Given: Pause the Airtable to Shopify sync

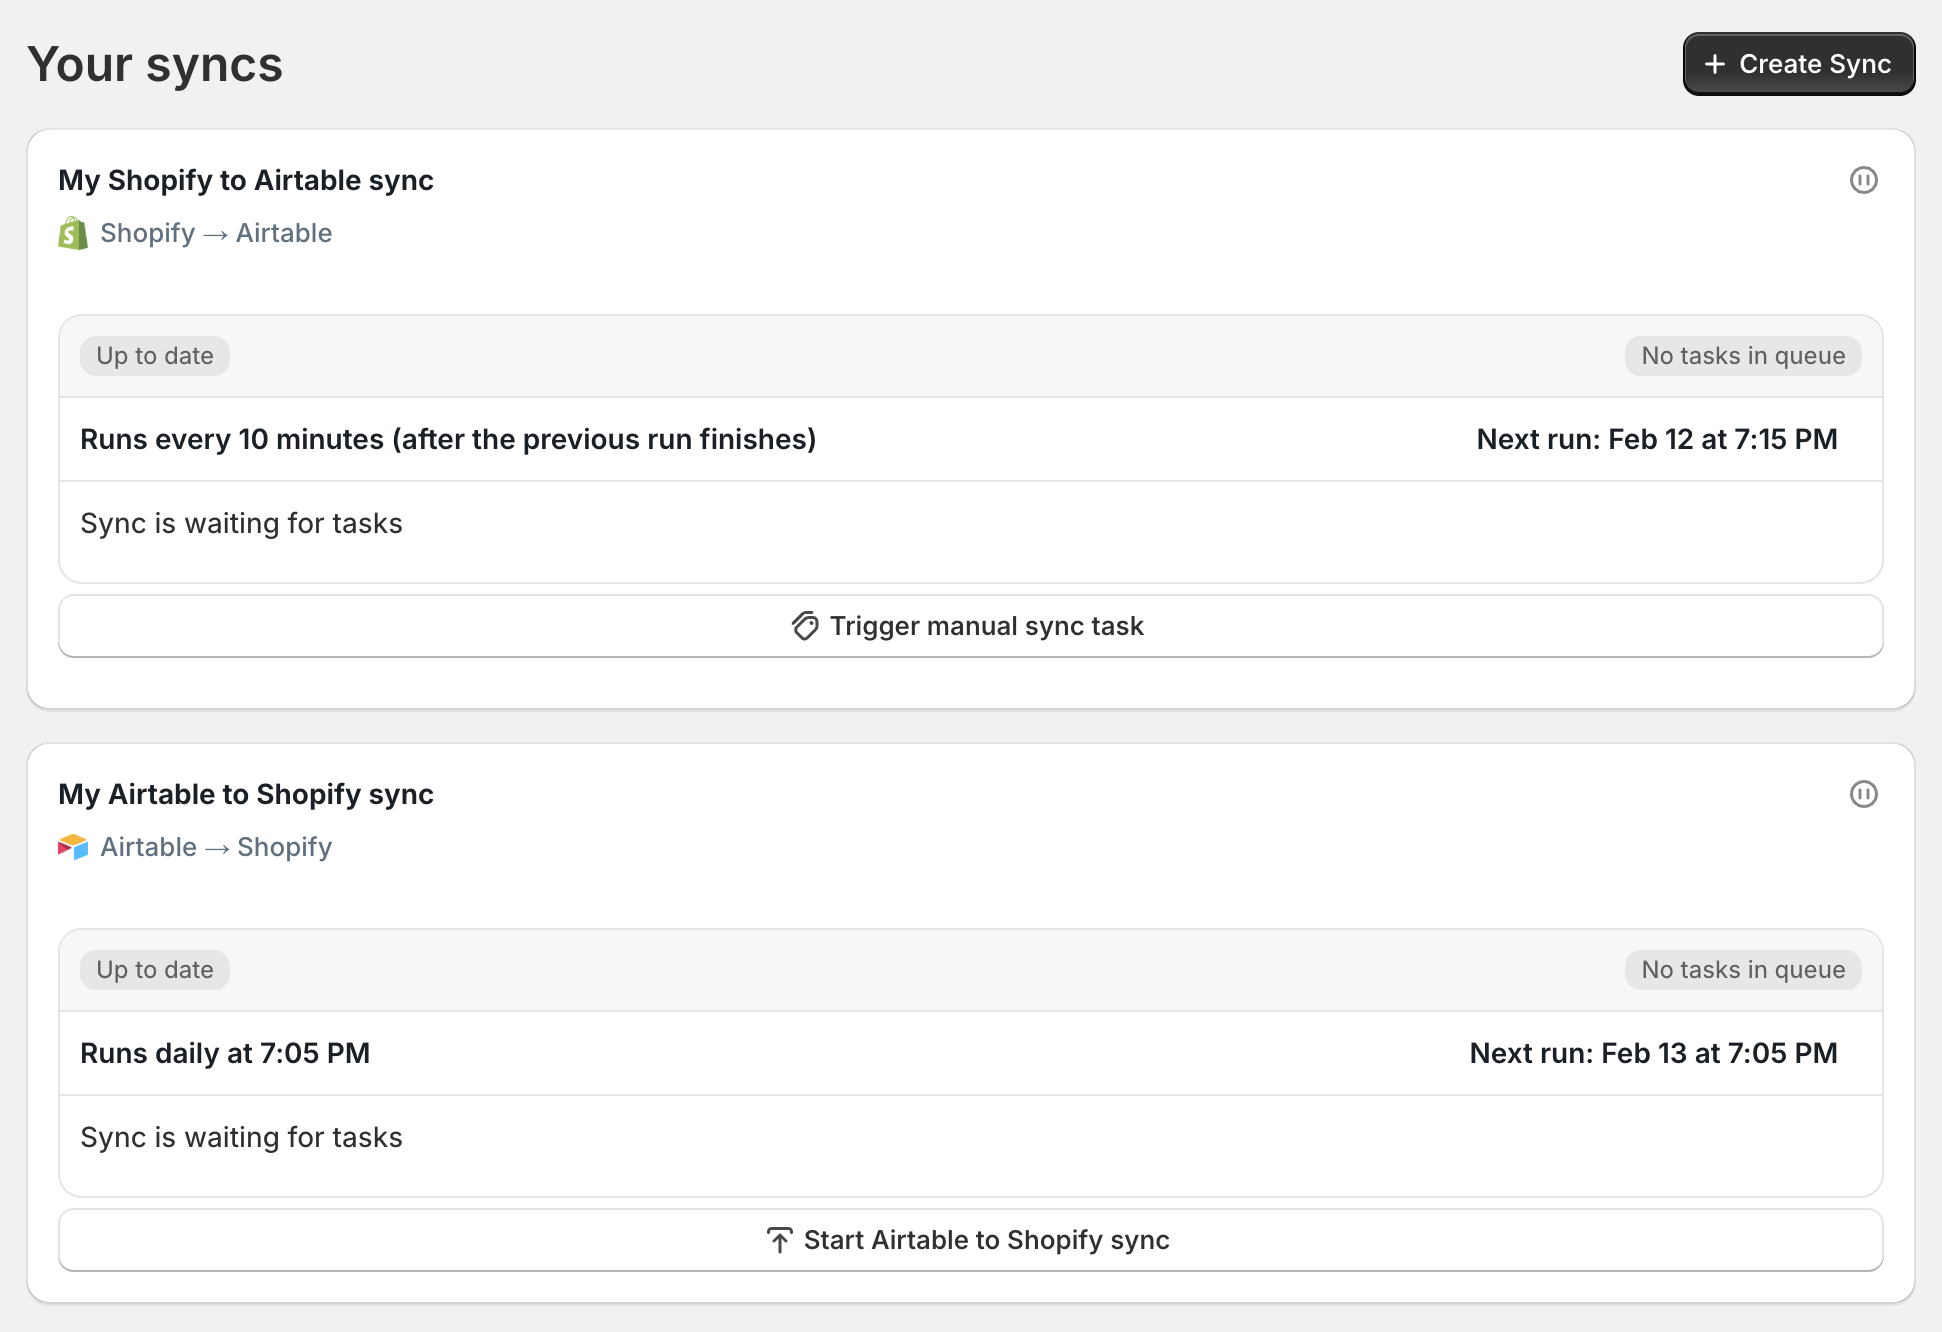Looking at the screenshot, I should (x=1863, y=794).
